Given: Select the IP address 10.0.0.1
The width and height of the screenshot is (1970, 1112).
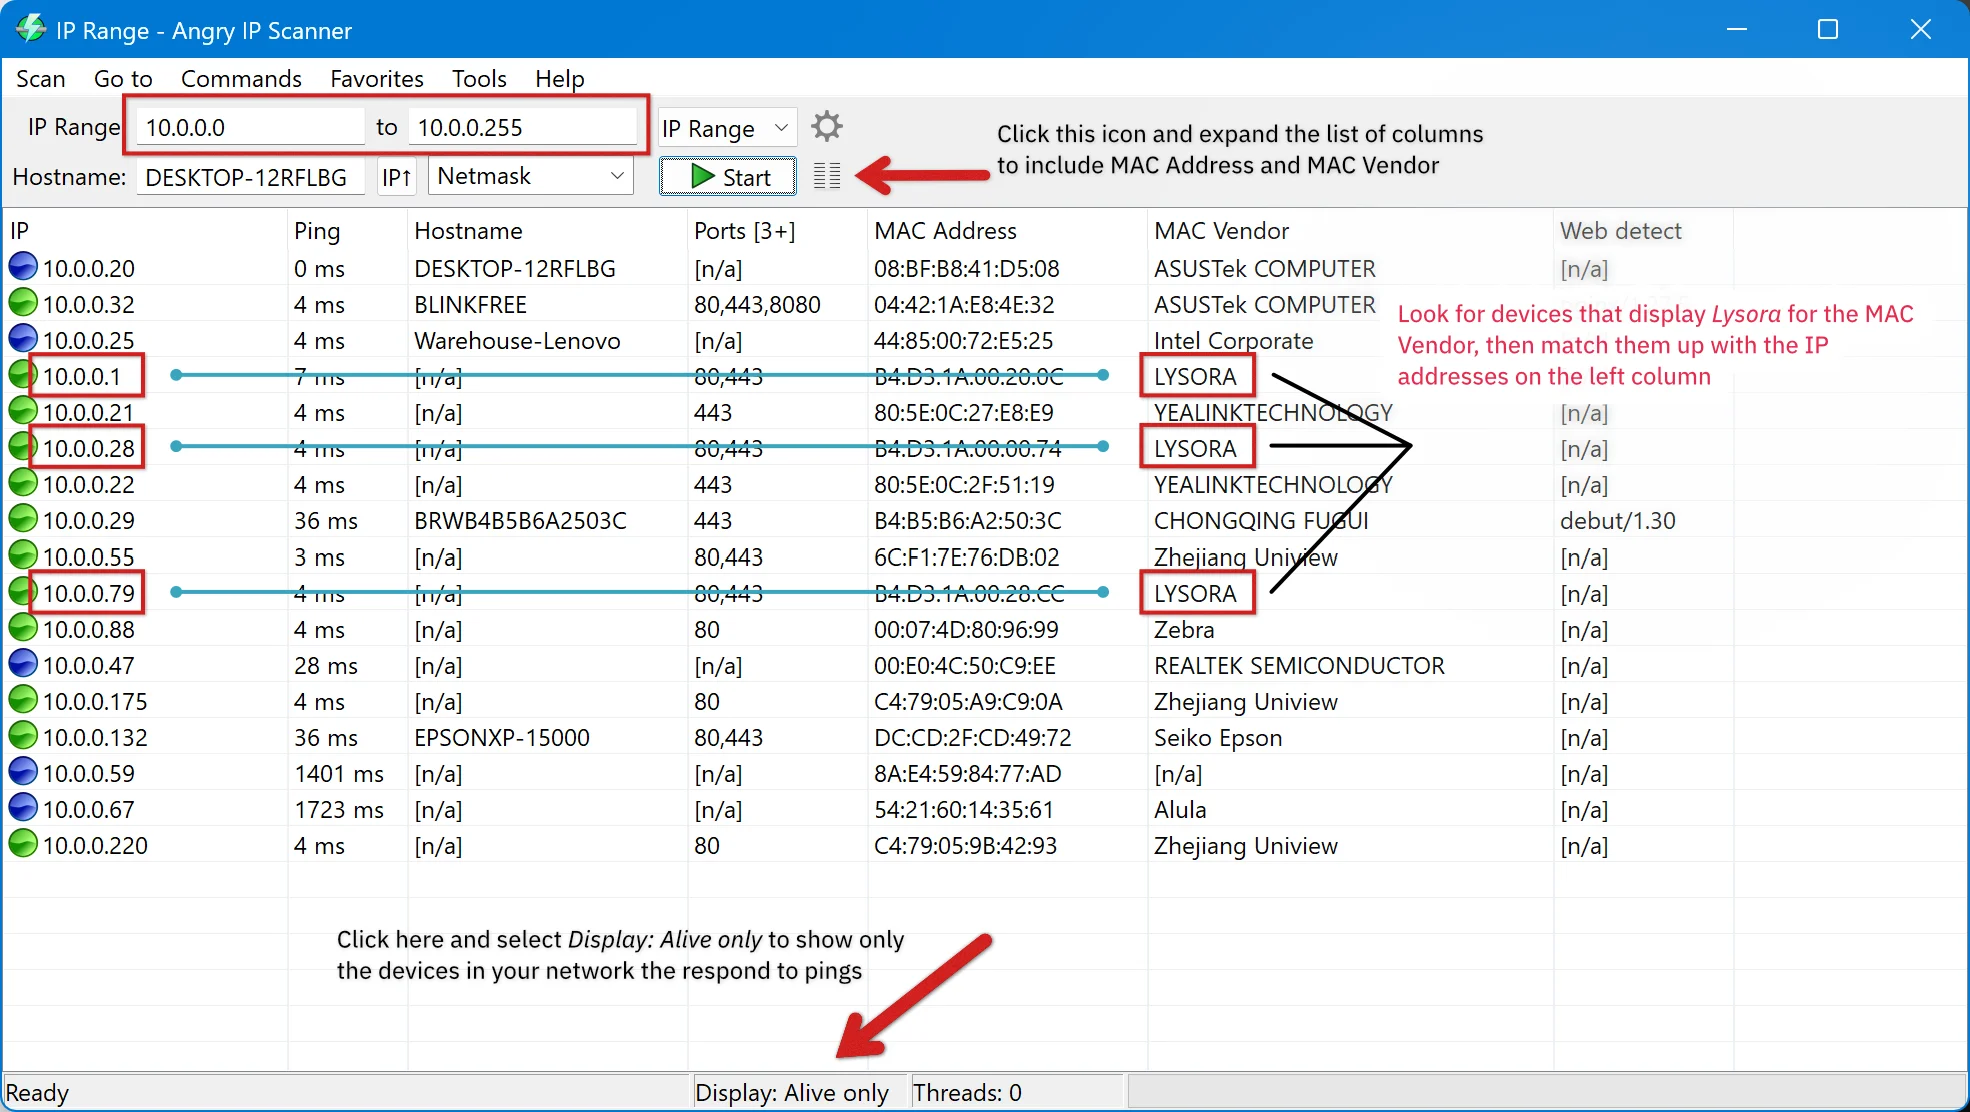Looking at the screenshot, I should tap(82, 376).
